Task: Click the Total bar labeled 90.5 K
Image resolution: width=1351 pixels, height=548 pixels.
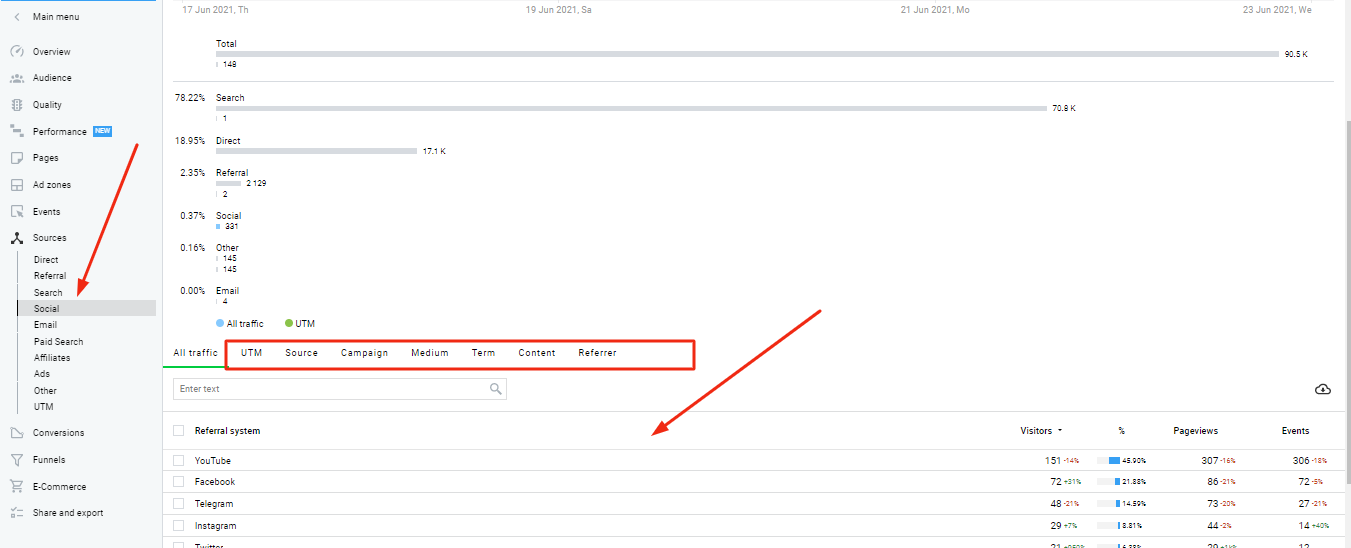Action: 747,54
